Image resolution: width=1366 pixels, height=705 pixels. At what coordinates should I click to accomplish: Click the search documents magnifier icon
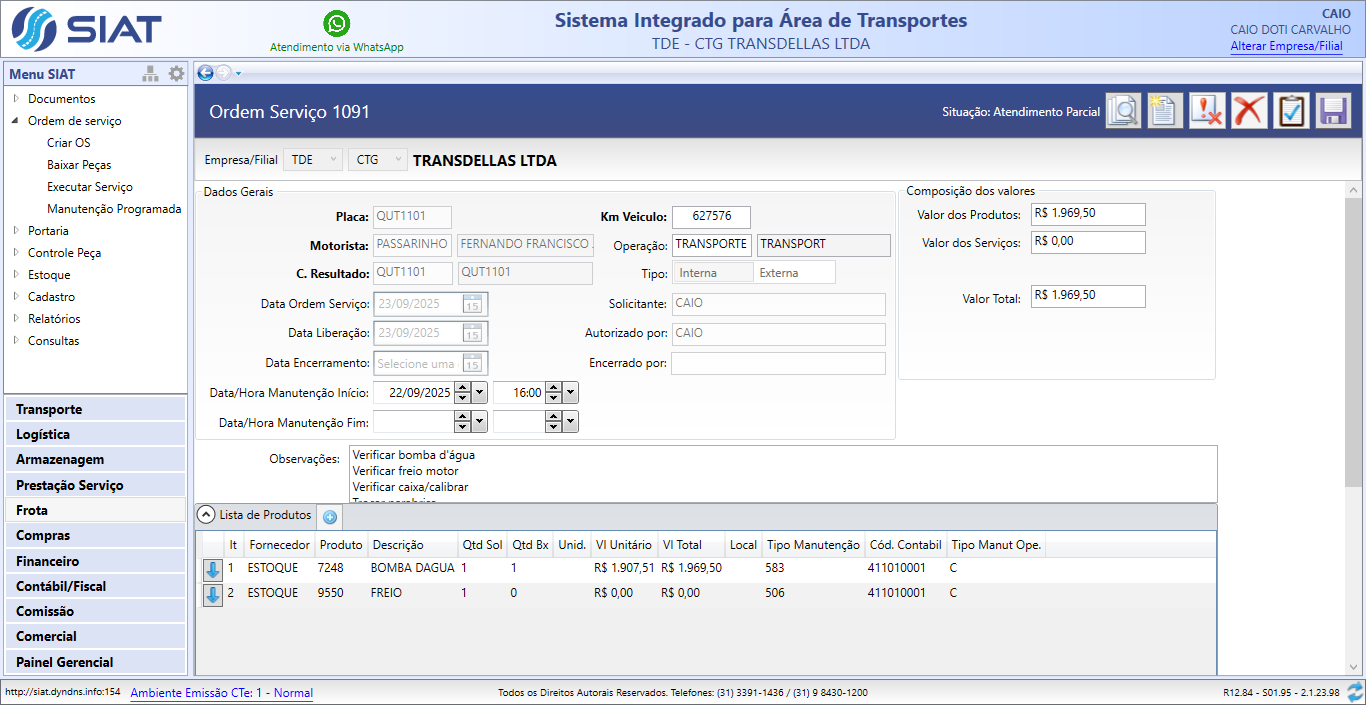1123,111
